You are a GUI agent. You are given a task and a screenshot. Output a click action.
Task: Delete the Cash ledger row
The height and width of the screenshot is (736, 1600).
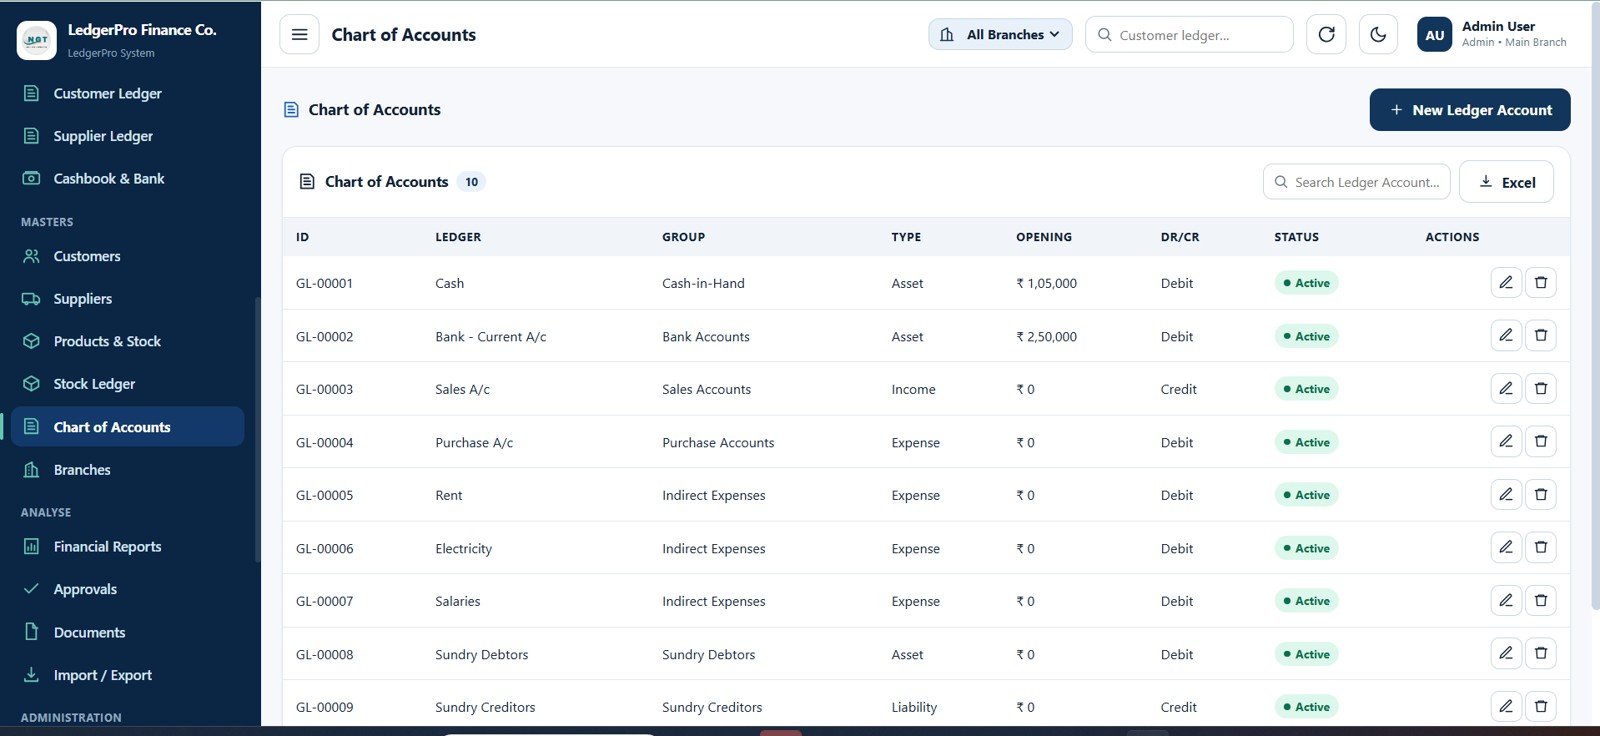point(1541,283)
